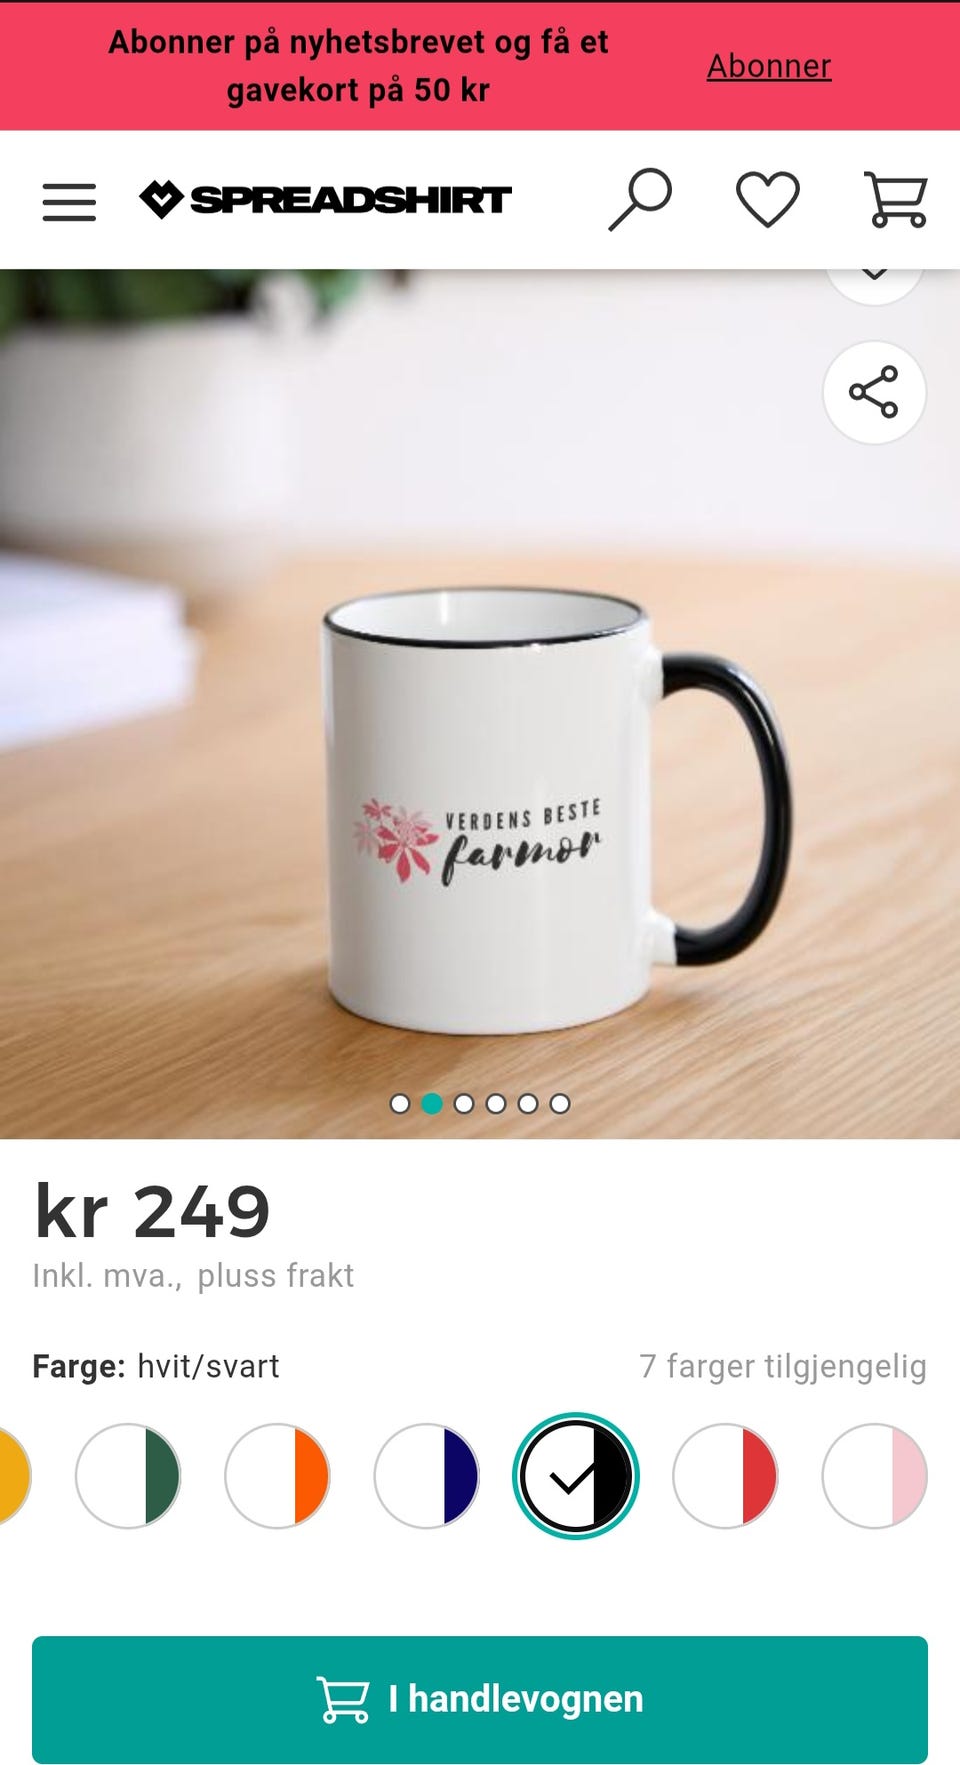The image size is (960, 1765).
Task: Open the search magnifier icon
Action: pos(640,200)
